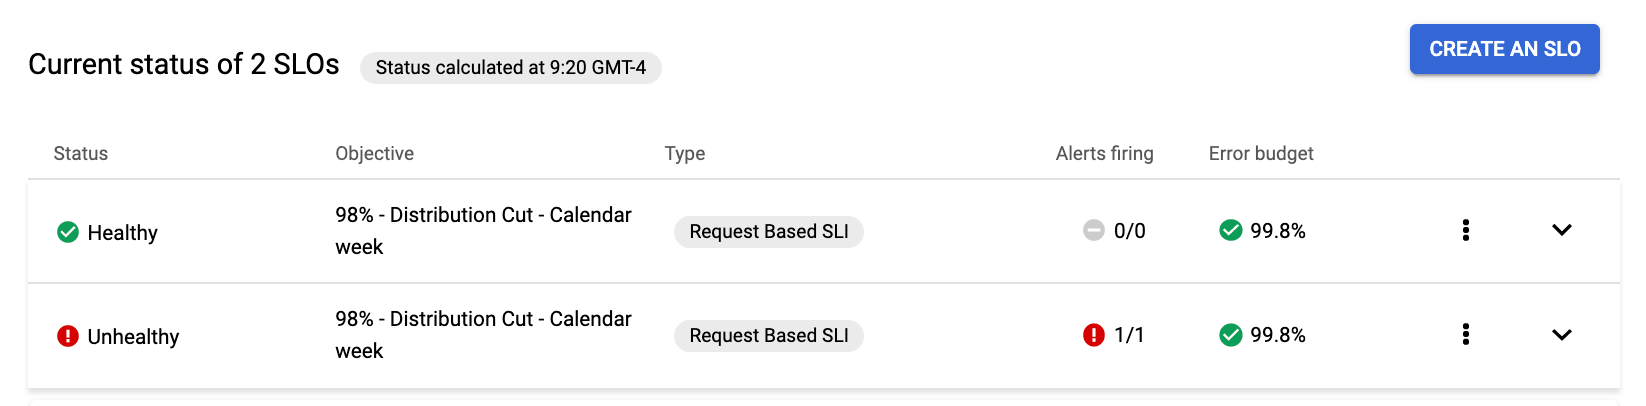Click the Request Based SLI chip in Unhealthy row

769,336
